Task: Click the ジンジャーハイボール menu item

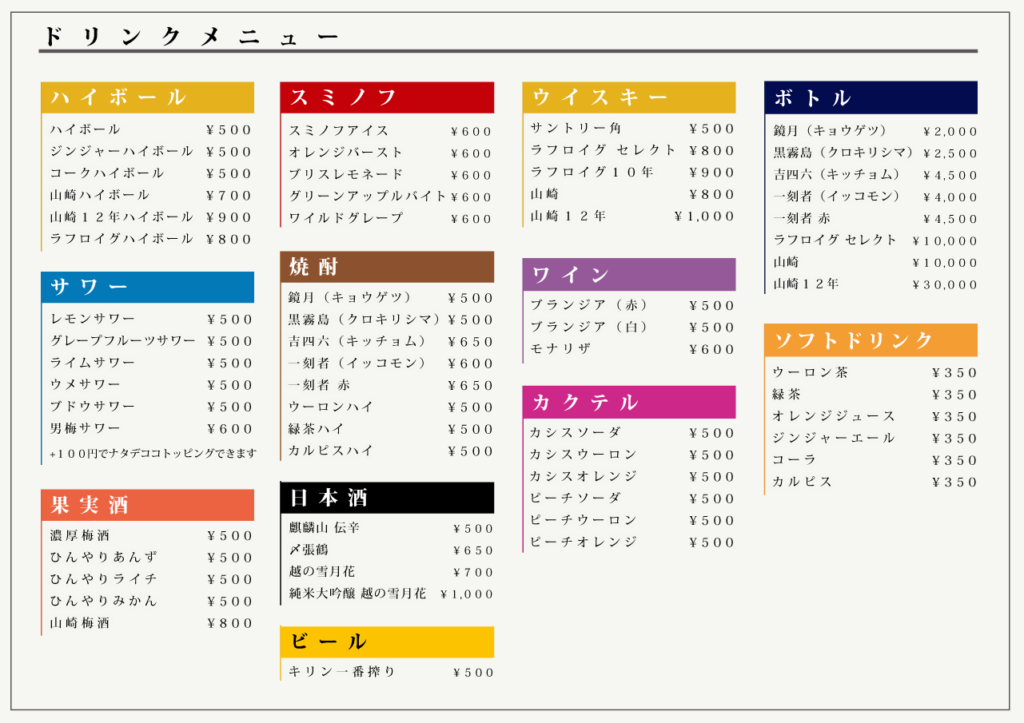Action: [122, 152]
